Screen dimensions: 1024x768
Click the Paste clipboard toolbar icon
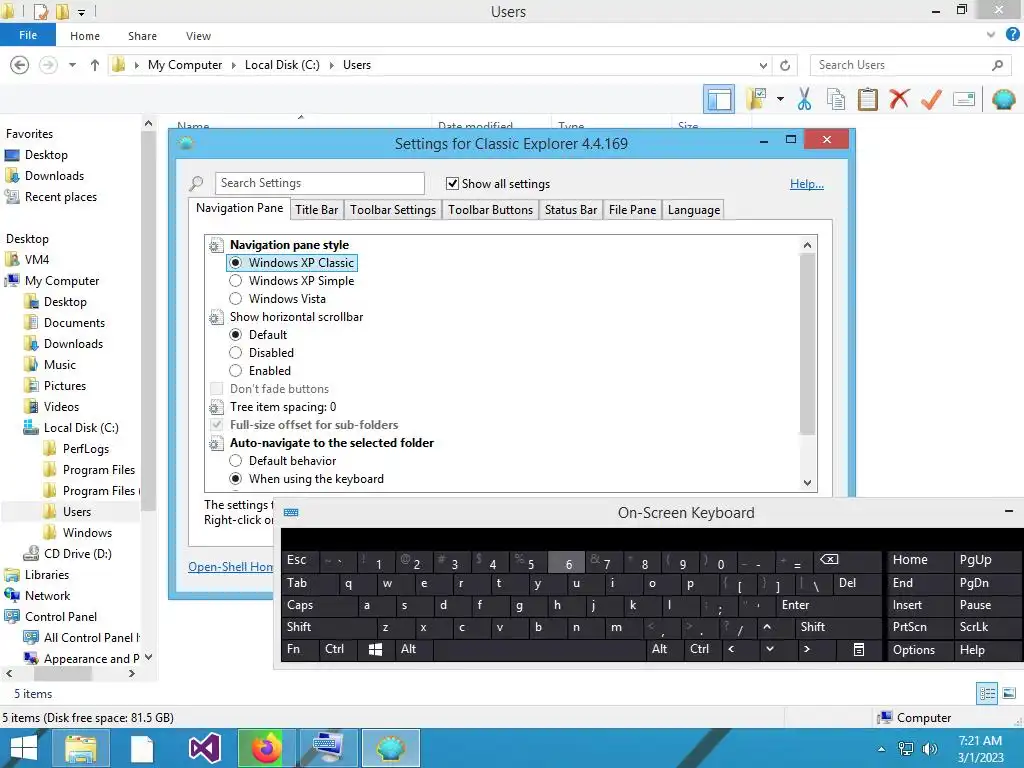867,99
